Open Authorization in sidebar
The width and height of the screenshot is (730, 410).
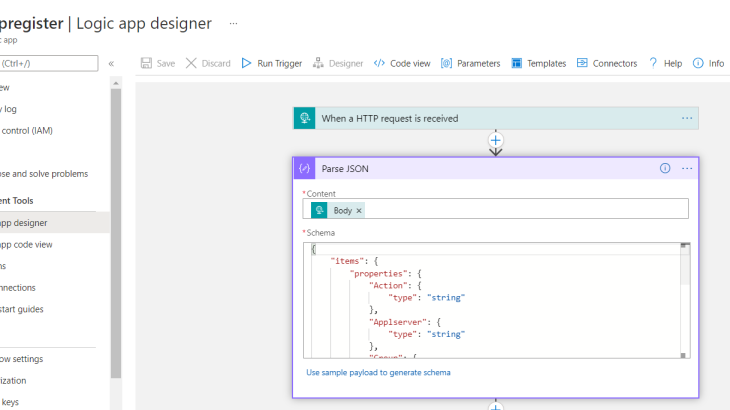tap(13, 380)
